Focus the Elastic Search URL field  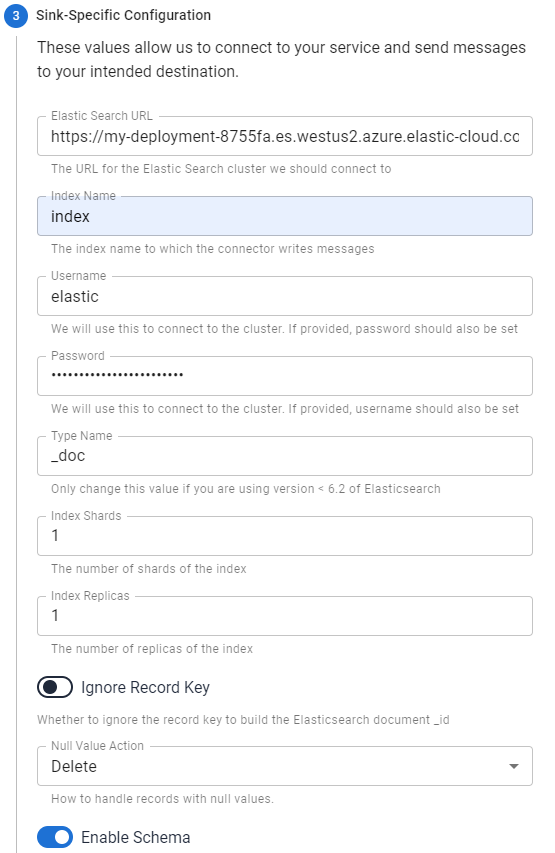click(285, 136)
